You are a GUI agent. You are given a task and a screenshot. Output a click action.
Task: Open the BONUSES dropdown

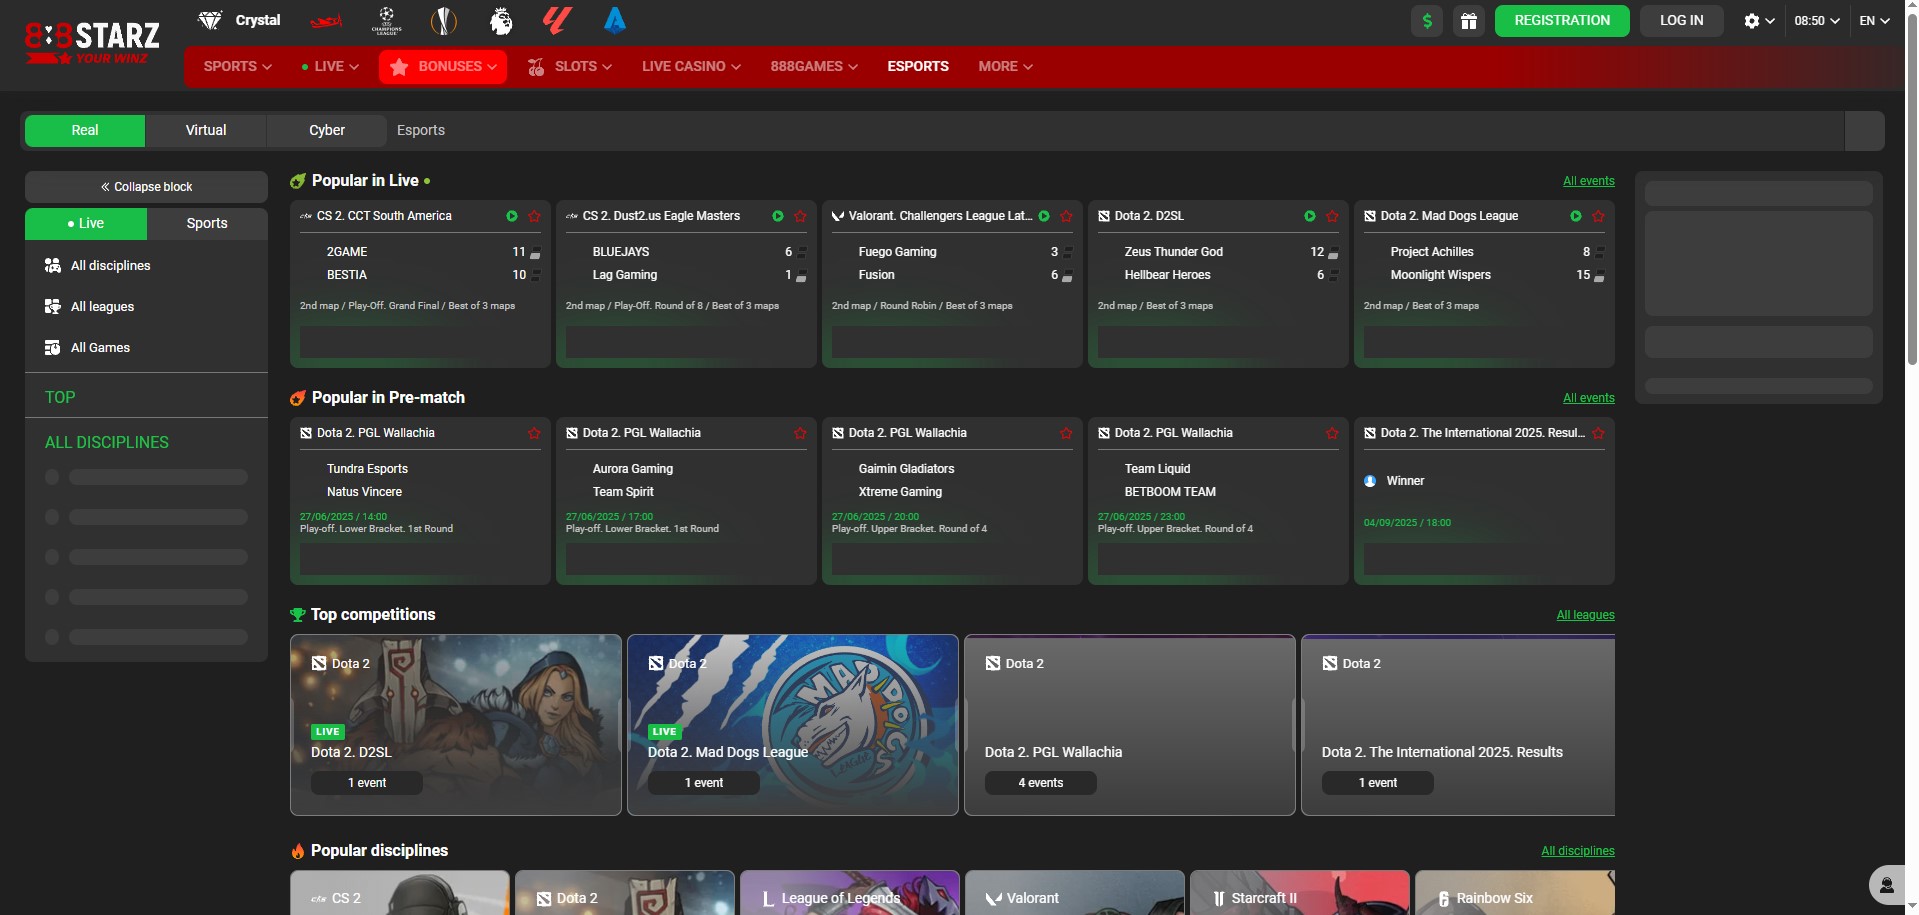coord(443,66)
